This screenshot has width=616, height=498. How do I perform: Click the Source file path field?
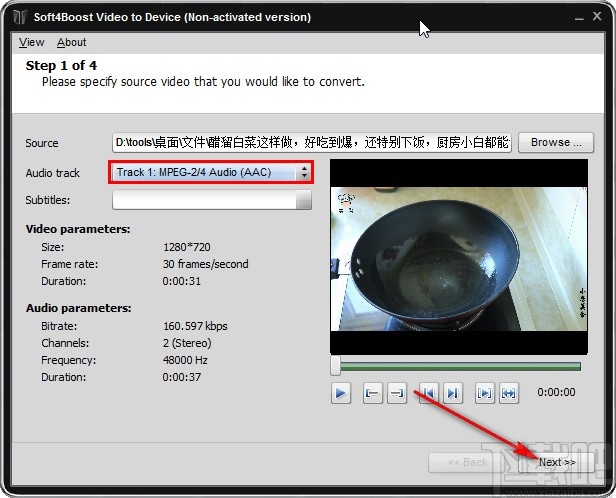tap(312, 142)
